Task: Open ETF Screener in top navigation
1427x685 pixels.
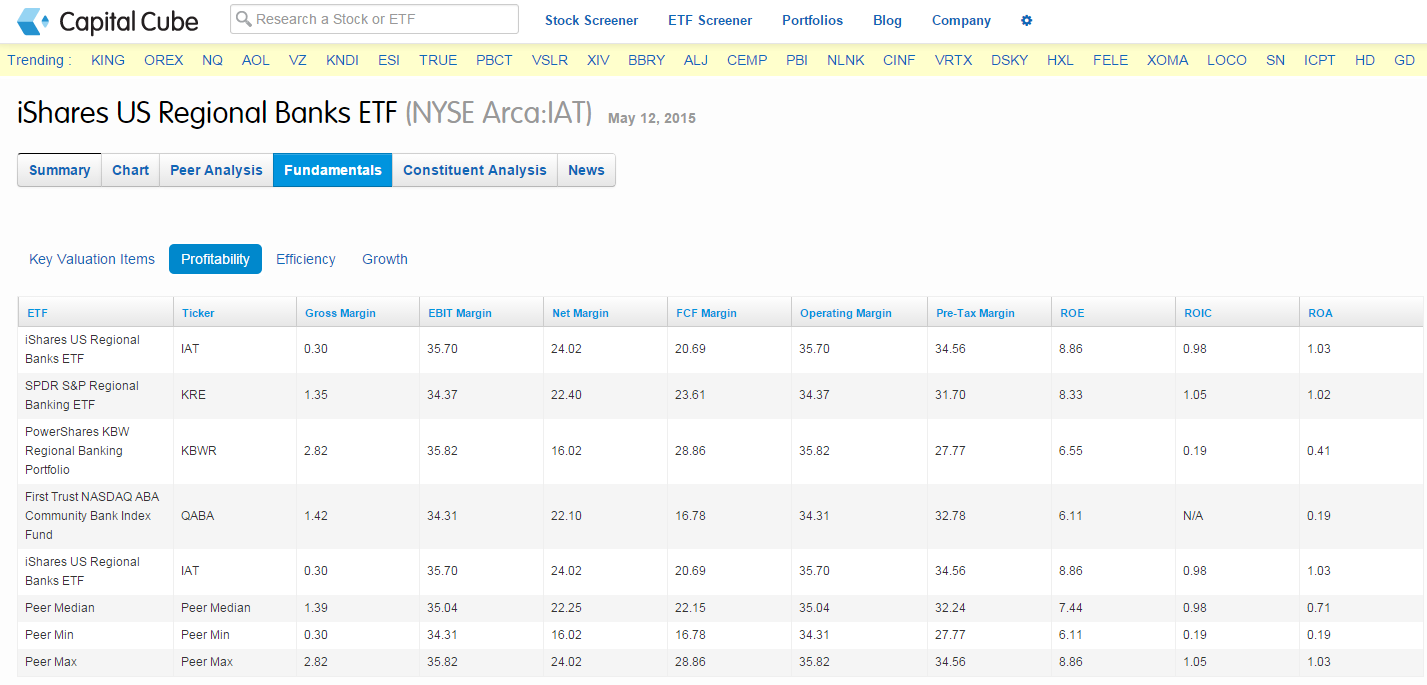Action: [x=710, y=20]
